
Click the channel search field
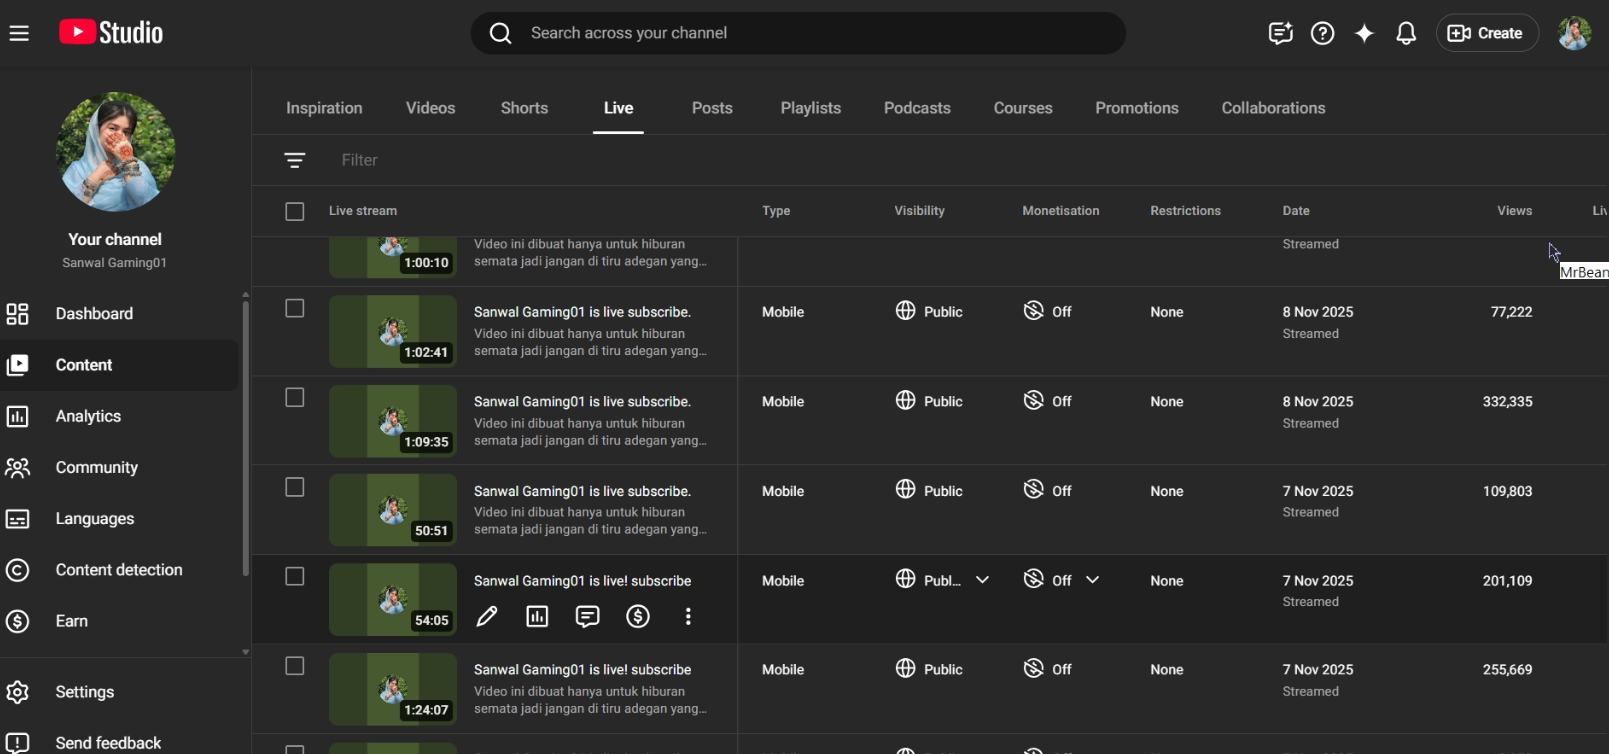click(798, 33)
